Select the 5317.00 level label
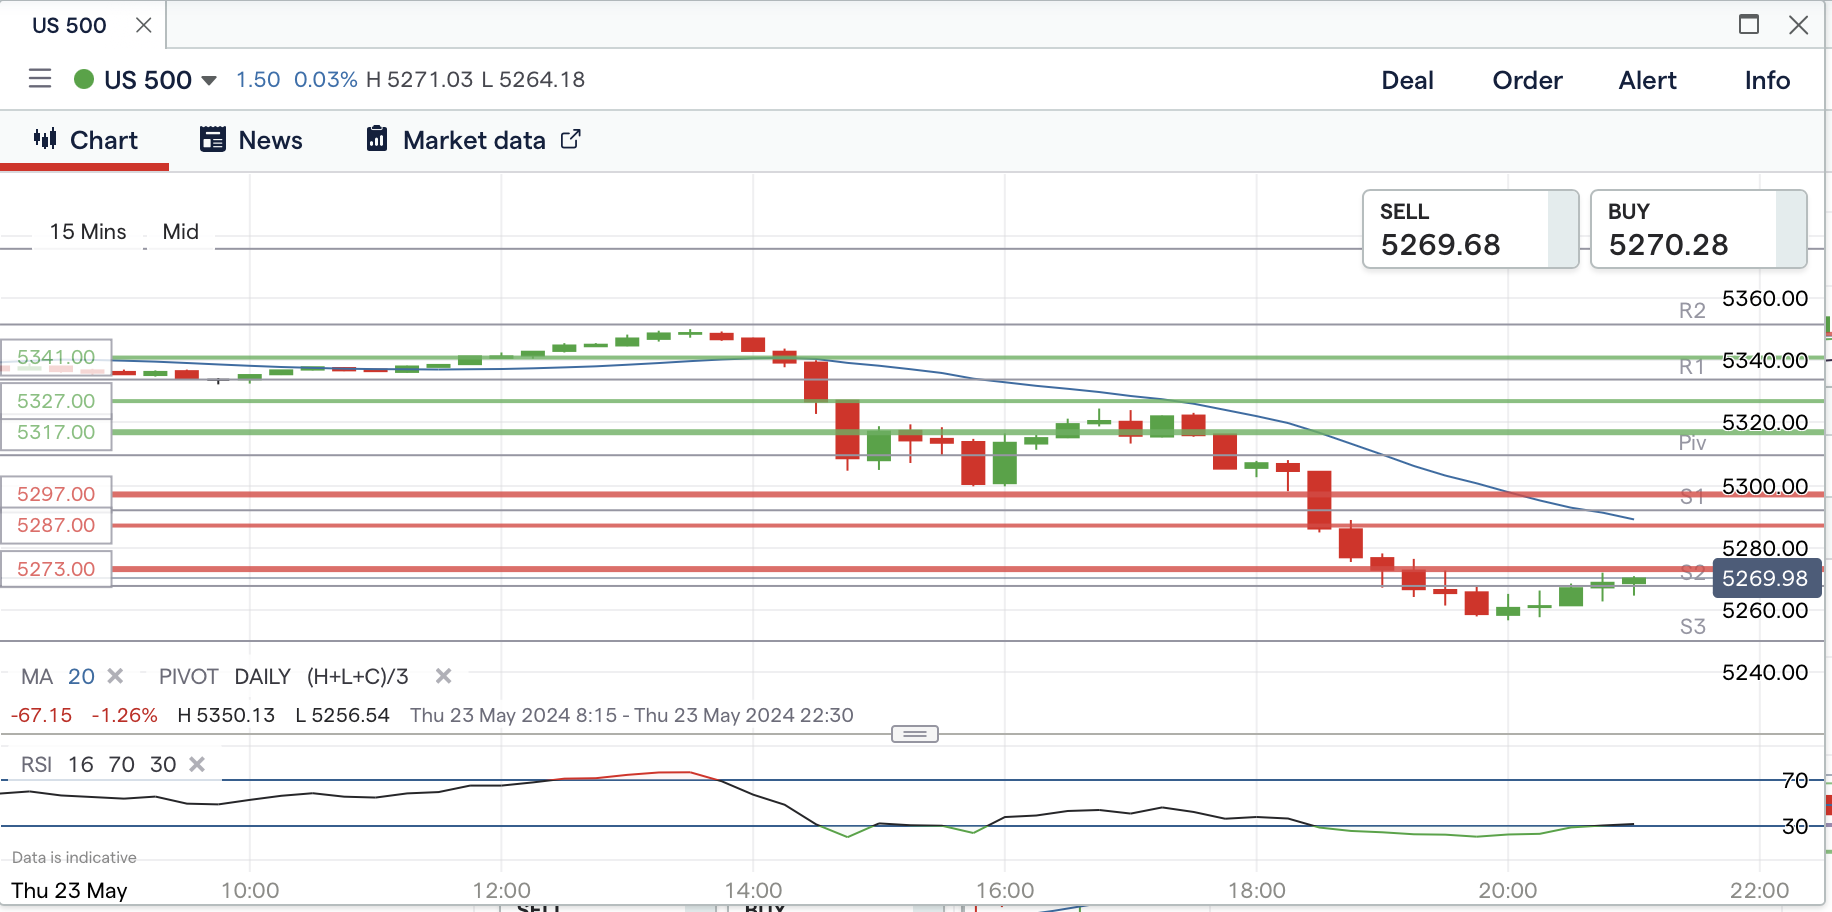This screenshot has height=912, width=1832. click(56, 432)
